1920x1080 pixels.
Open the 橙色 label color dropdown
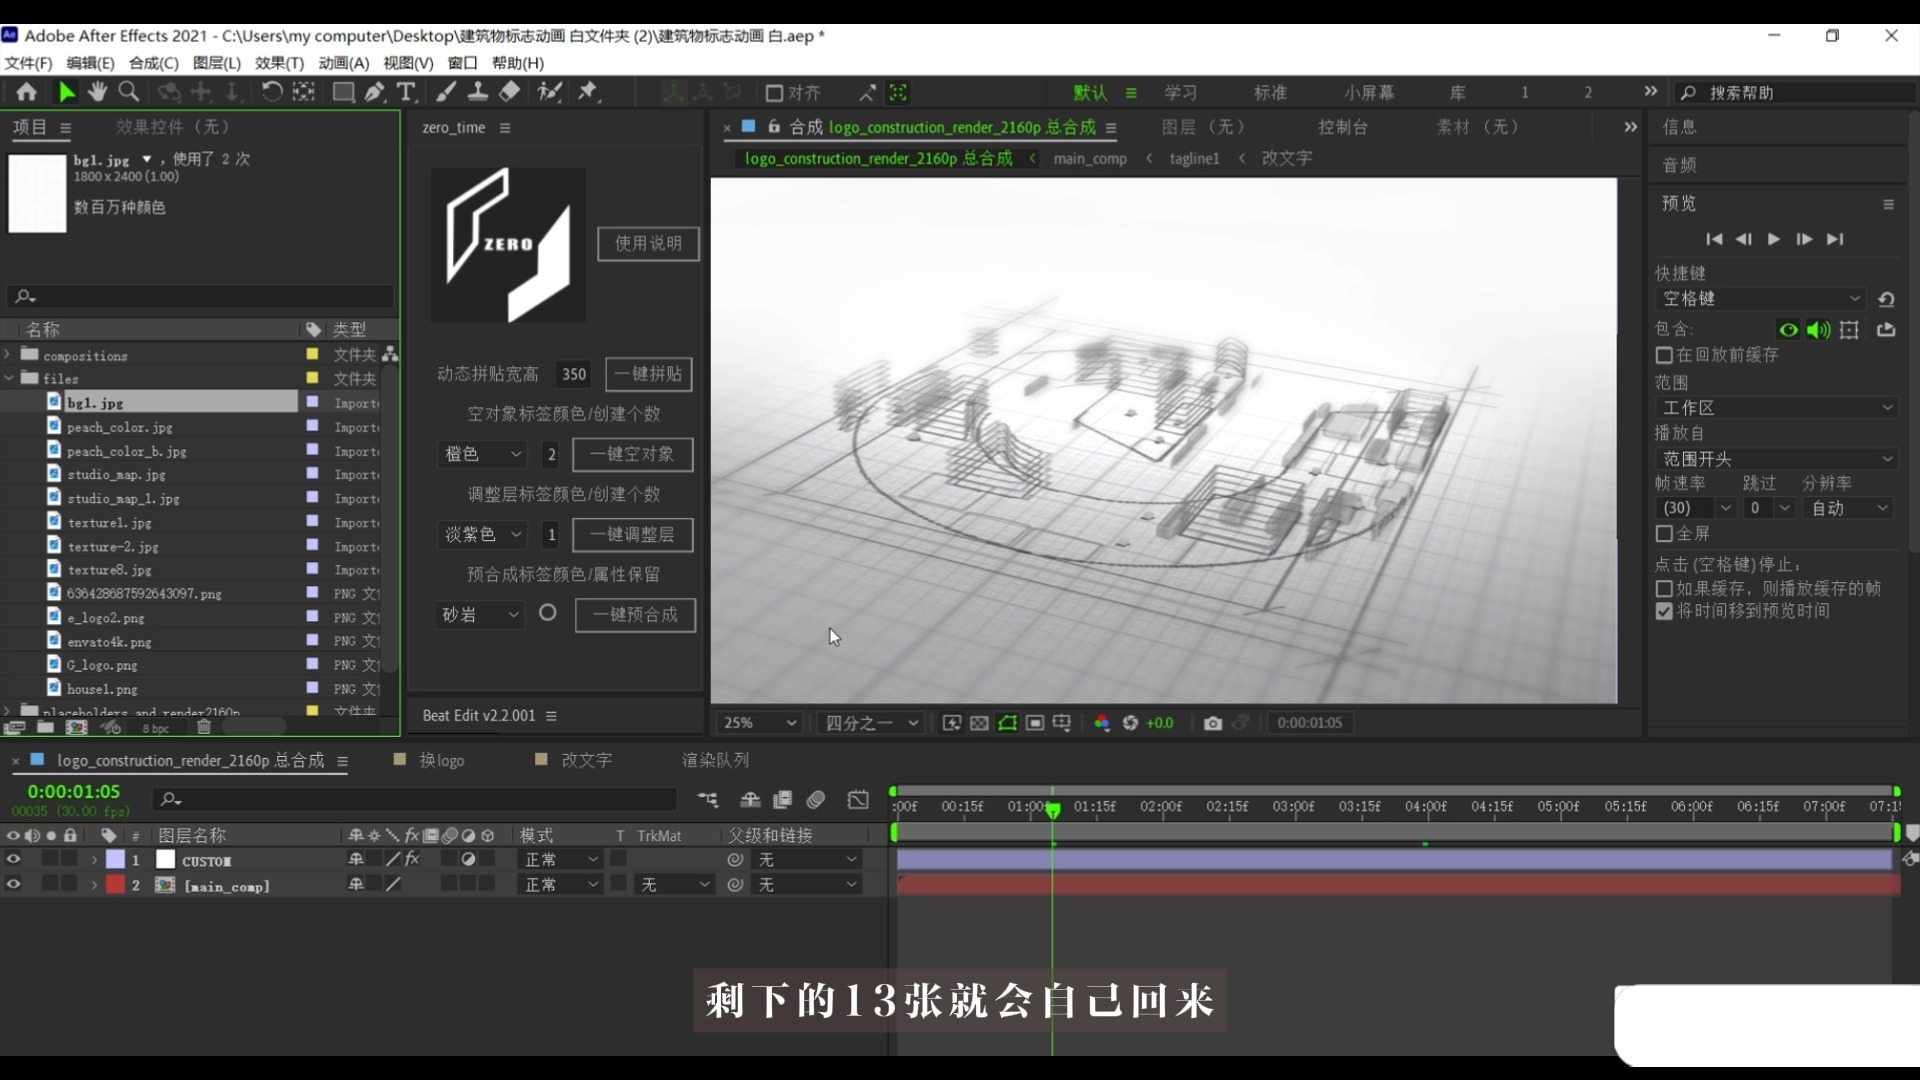click(x=482, y=454)
